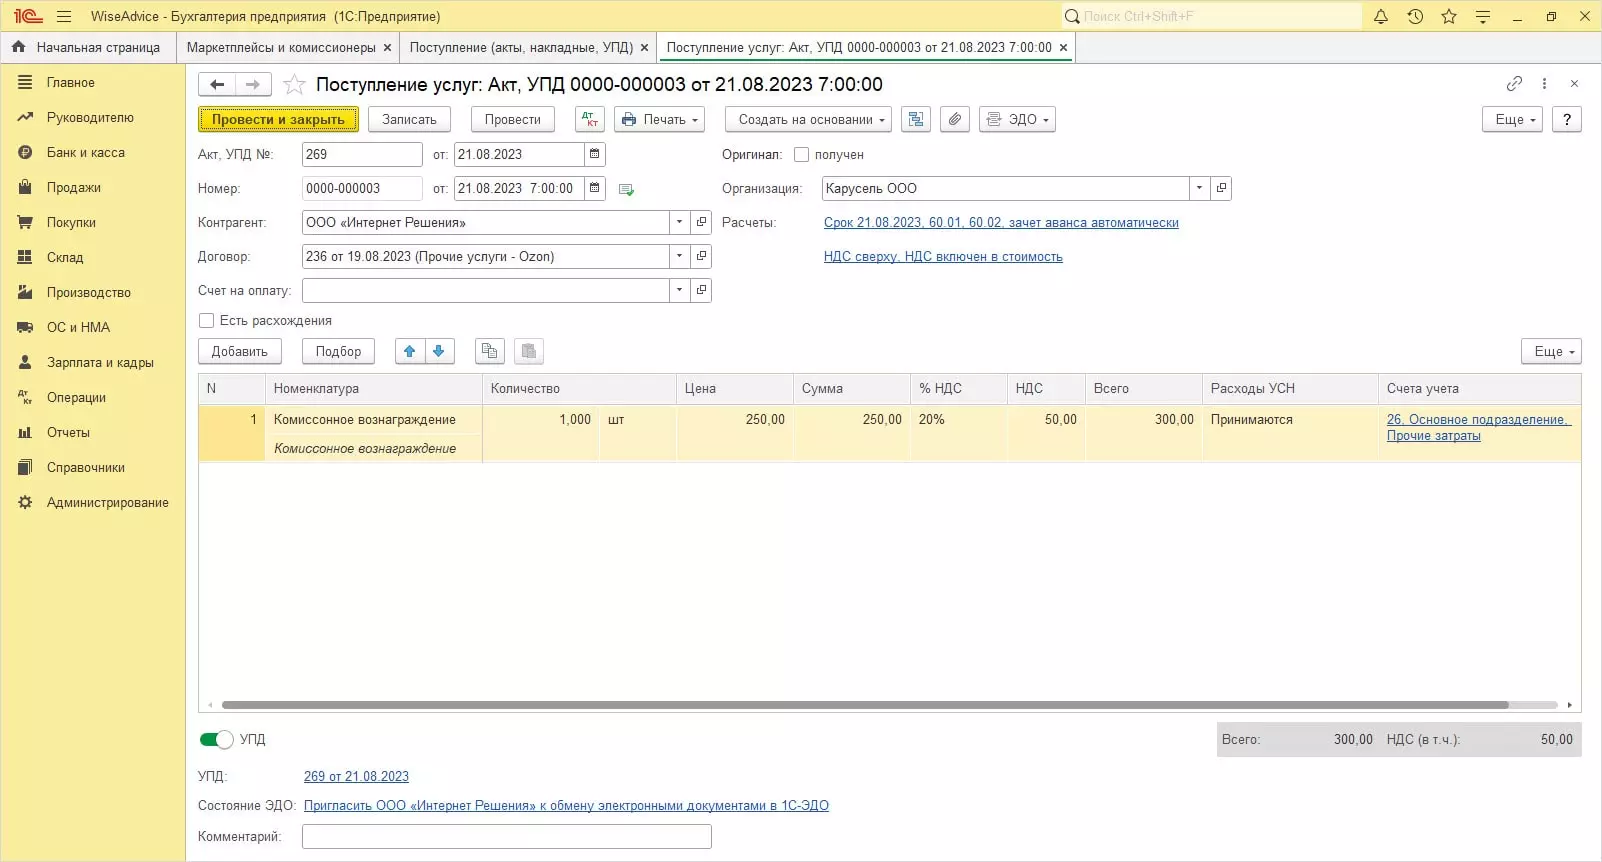Open Банк и касса sidebar section
This screenshot has height=862, width=1602.
(x=86, y=152)
